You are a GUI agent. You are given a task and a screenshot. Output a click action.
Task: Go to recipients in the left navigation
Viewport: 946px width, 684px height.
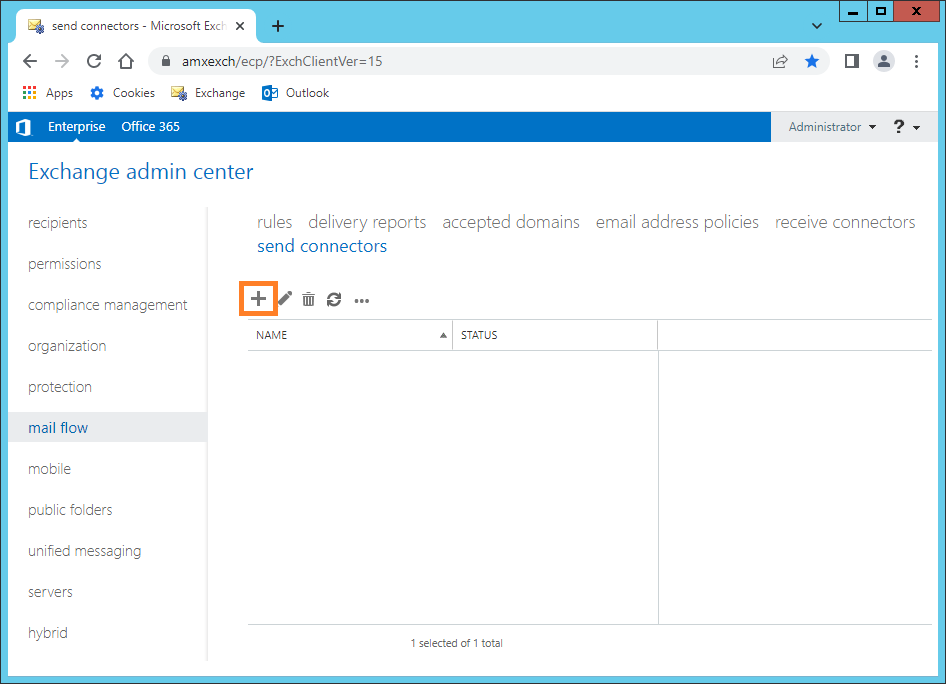tap(57, 223)
